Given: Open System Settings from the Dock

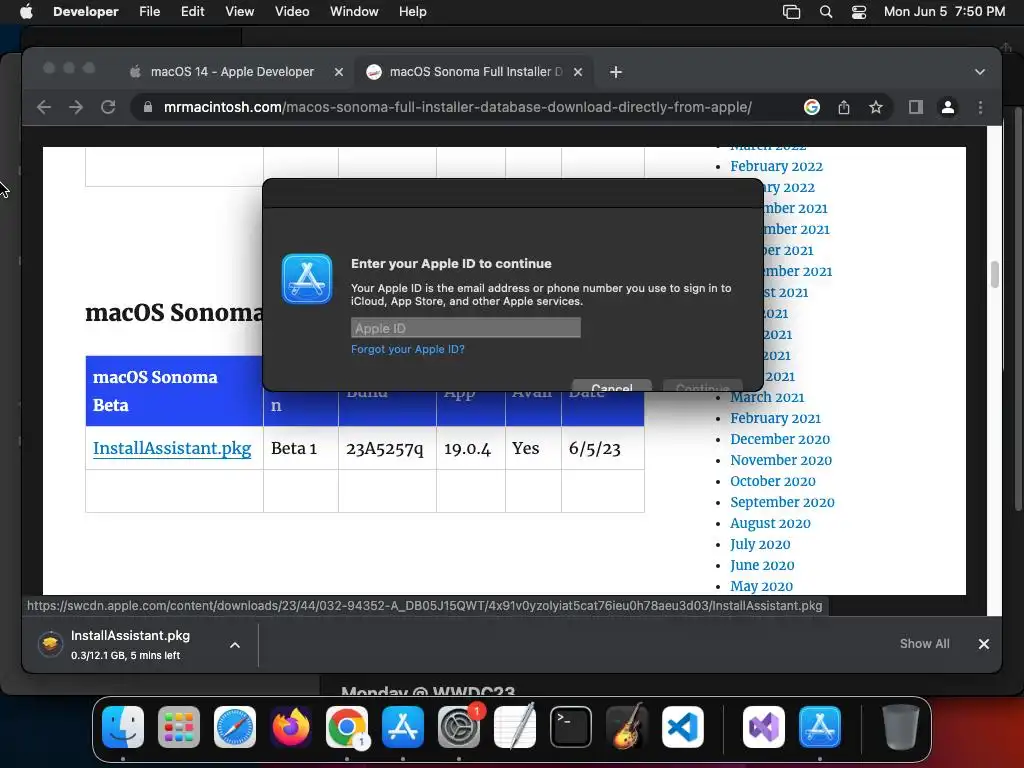Looking at the screenshot, I should 458,727.
